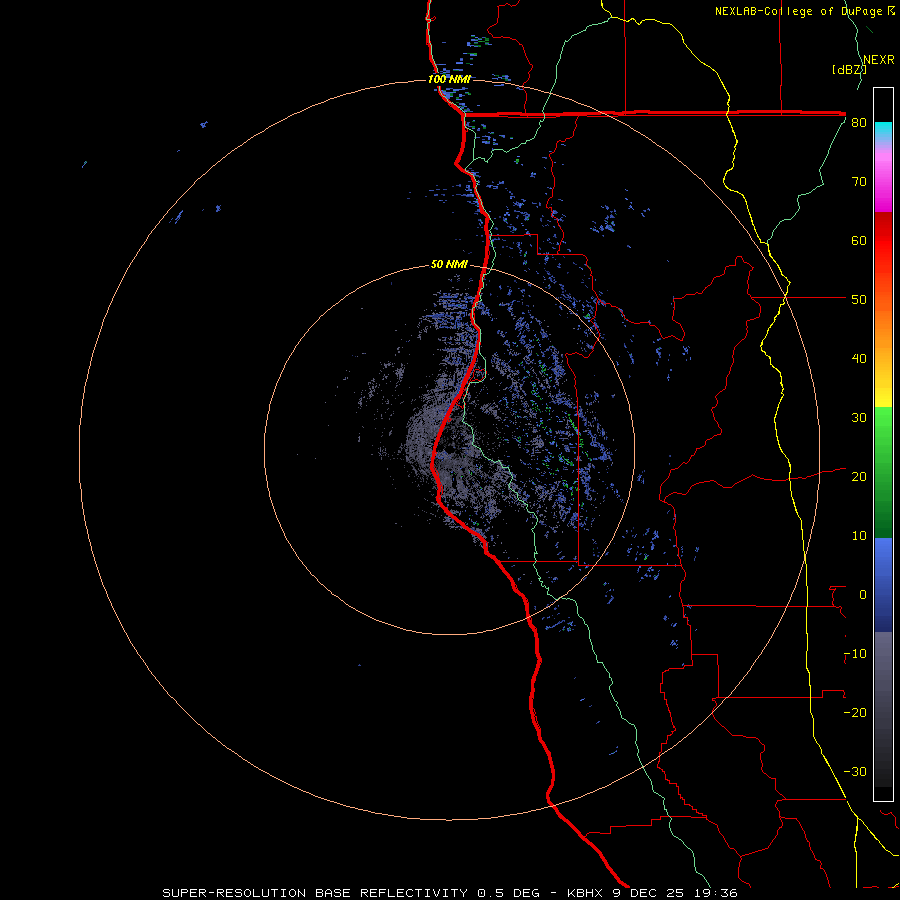Viewport: 900px width, 900px height.
Task: Pick the cyan top of the reflectivity color bar
Action: (x=883, y=131)
